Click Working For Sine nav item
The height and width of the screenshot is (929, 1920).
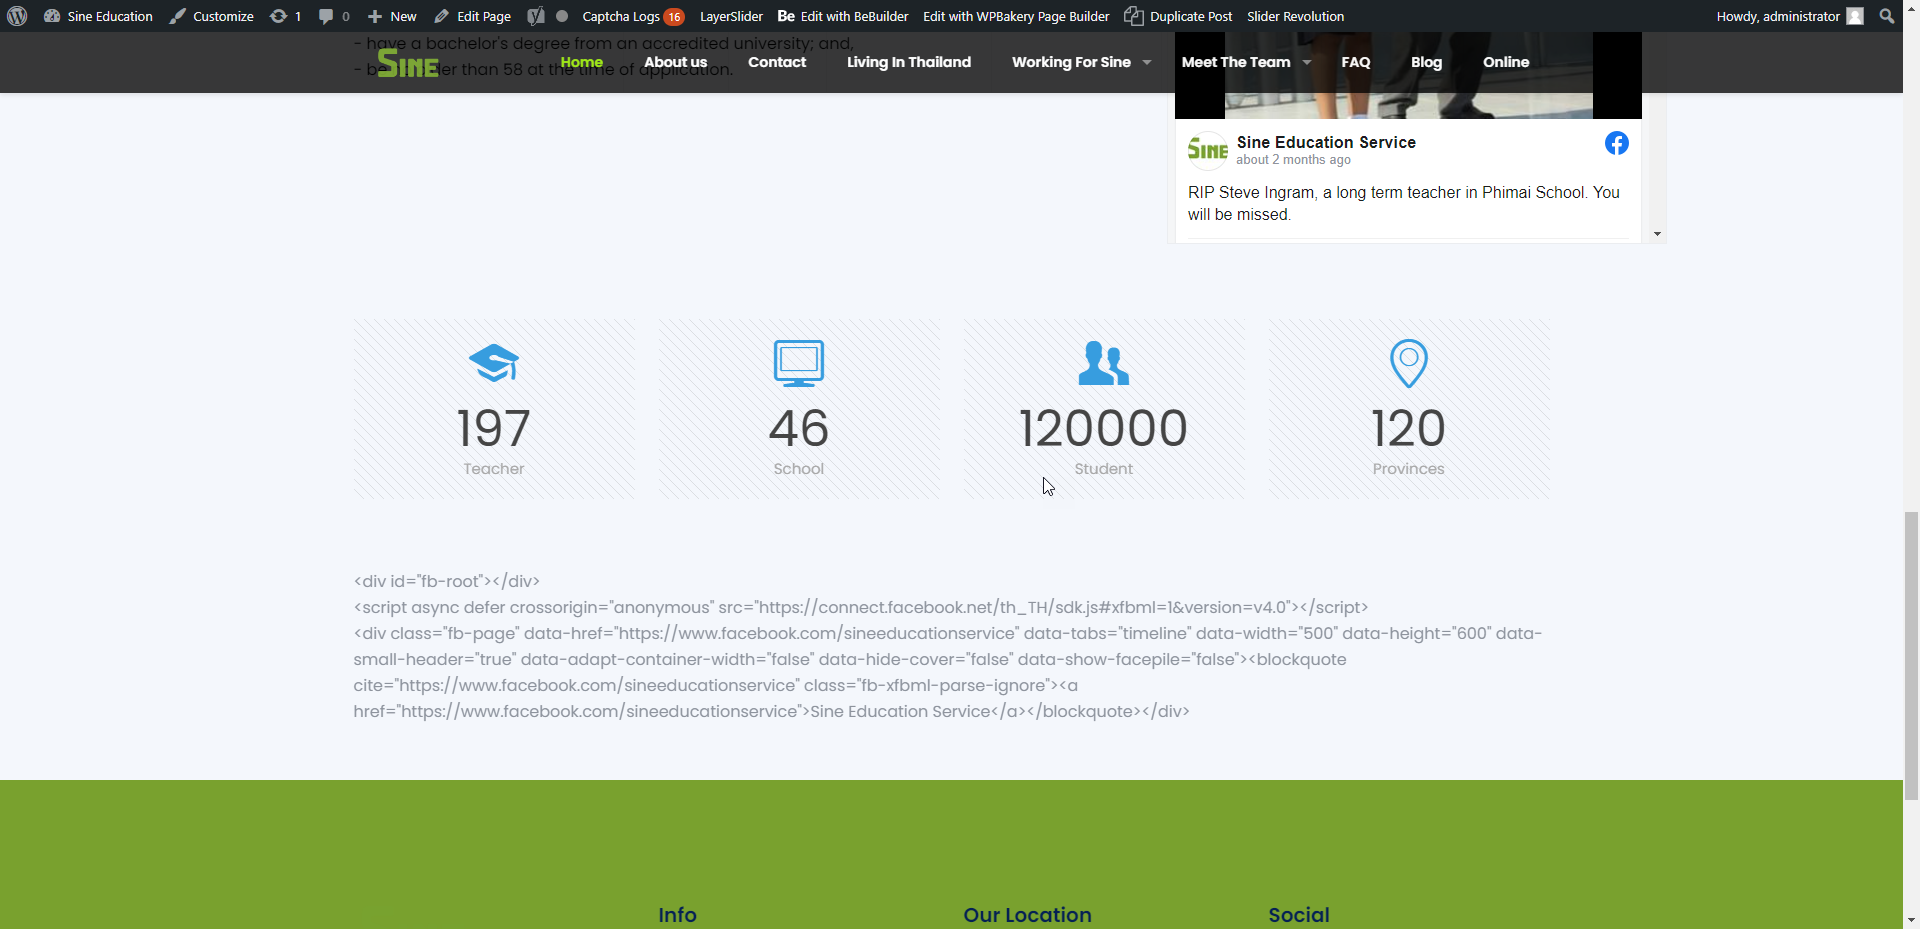pyautogui.click(x=1071, y=62)
